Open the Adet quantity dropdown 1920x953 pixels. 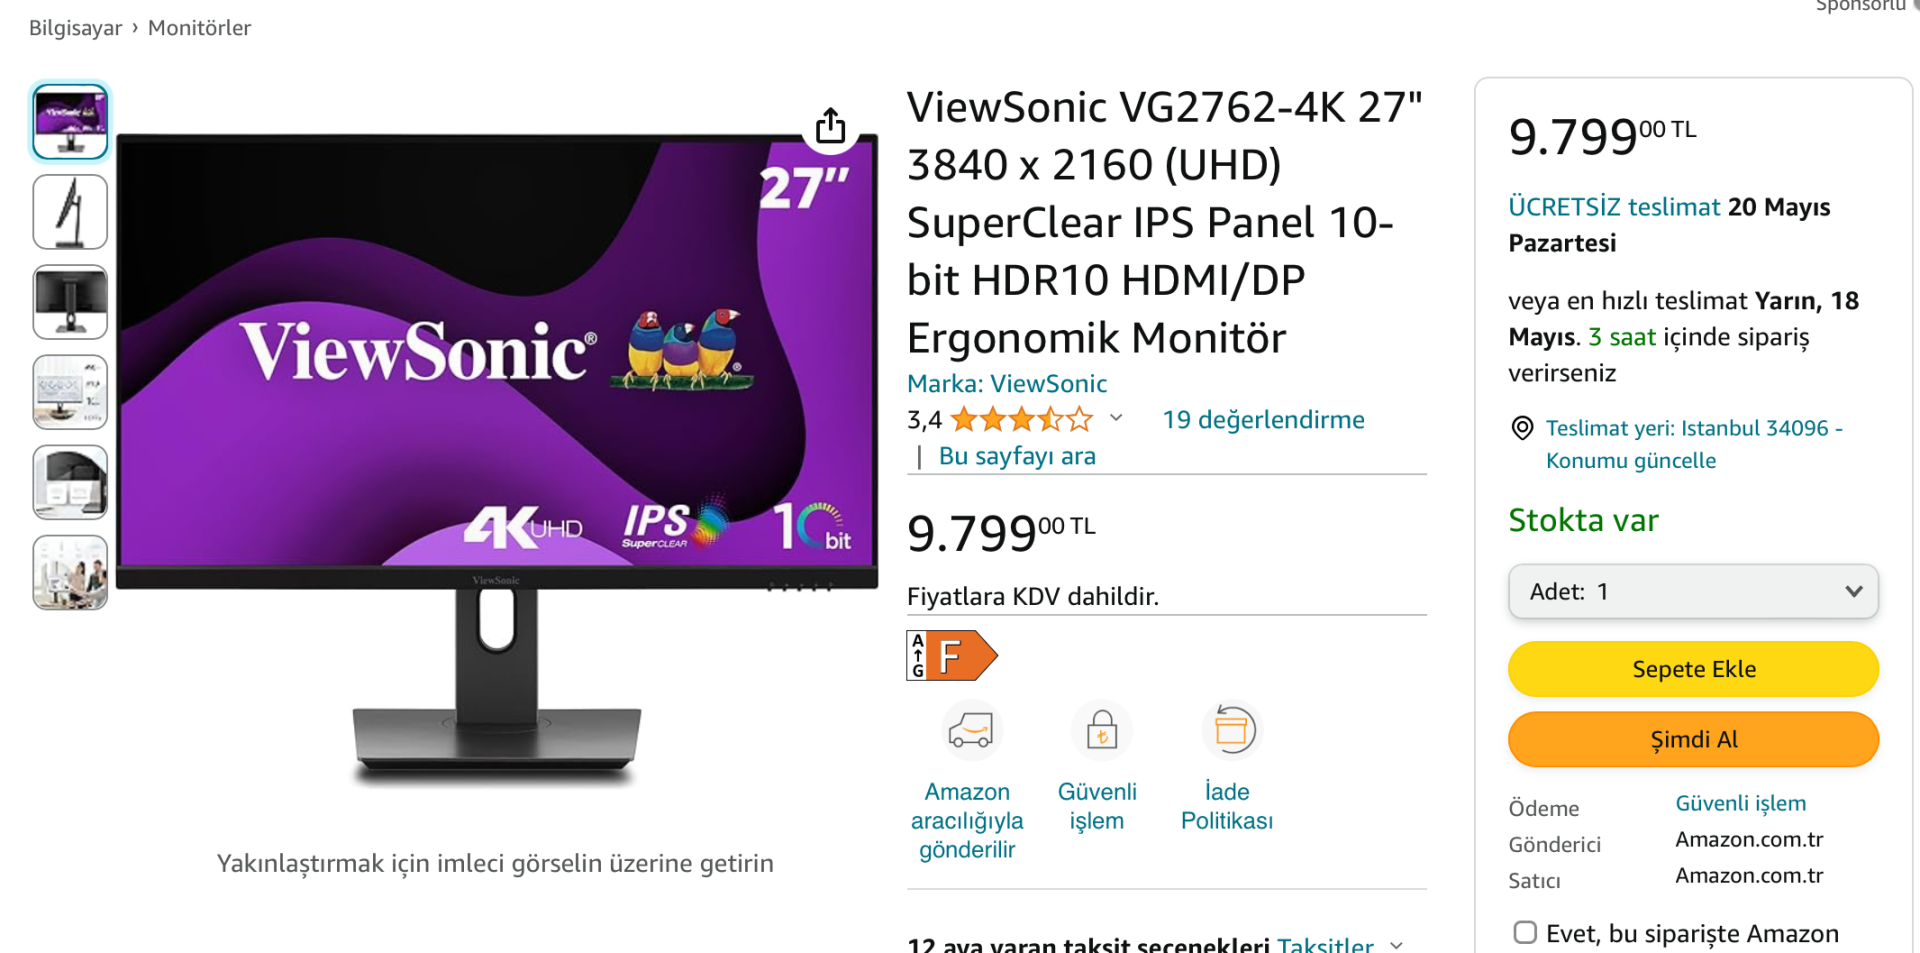tap(1693, 591)
